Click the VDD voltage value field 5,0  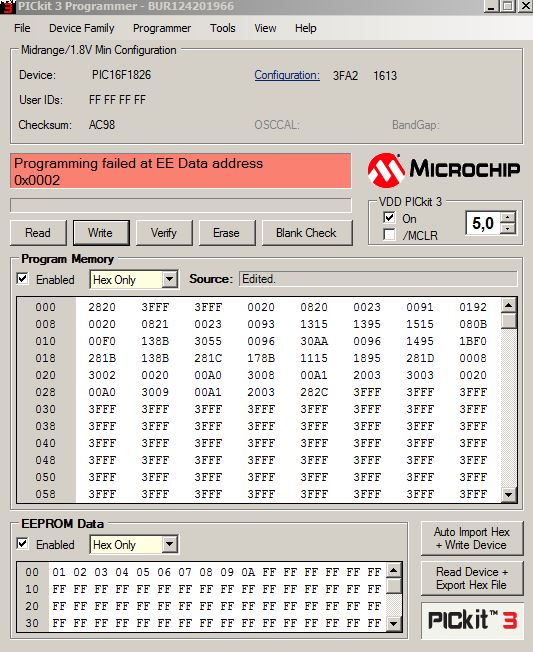point(483,223)
